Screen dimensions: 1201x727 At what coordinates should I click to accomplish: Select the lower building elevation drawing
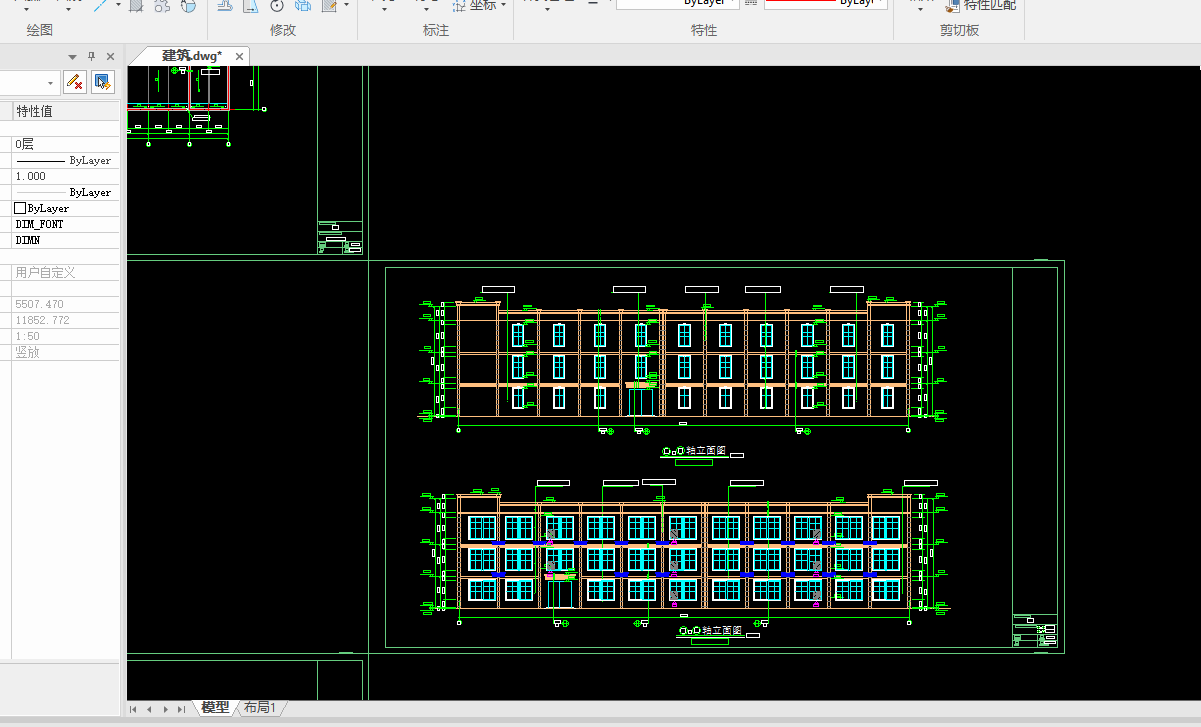(684, 555)
